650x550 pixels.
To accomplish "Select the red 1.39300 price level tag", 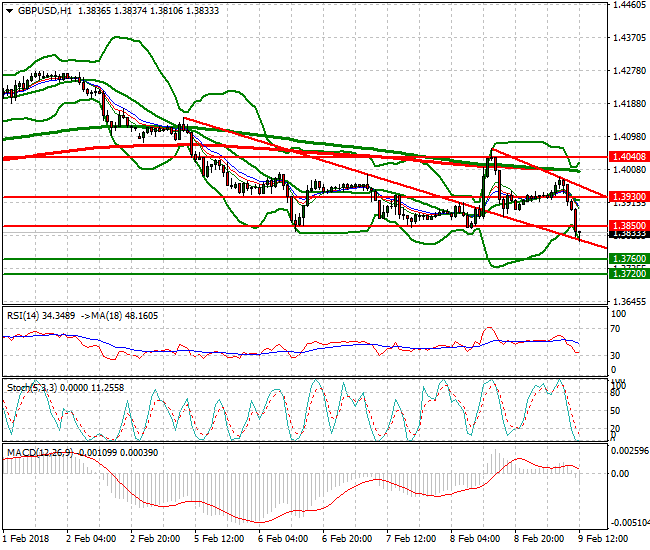I will click(x=627, y=197).
